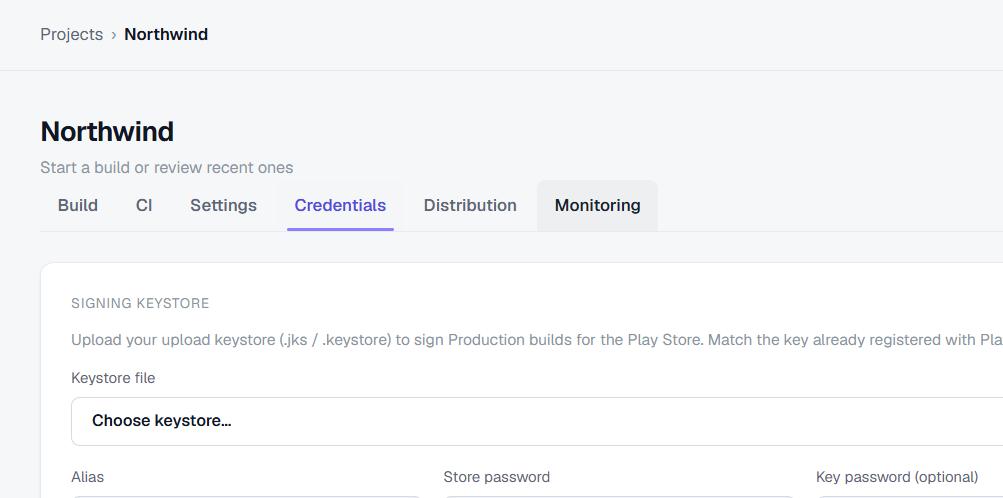Click the Choose keystore file picker
Viewport: 1003px width, 498px height.
[537, 421]
